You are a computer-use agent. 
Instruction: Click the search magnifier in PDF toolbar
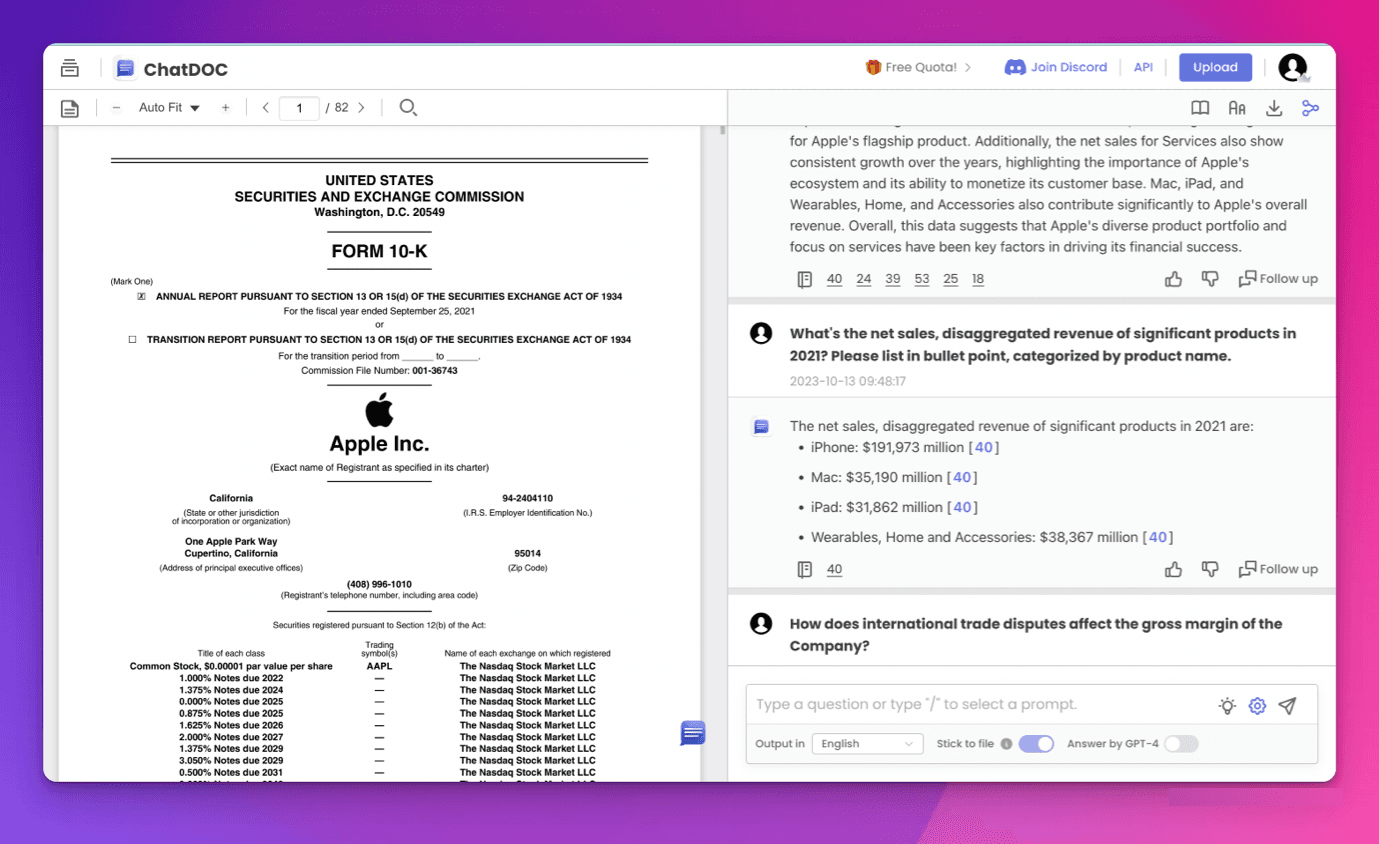(x=407, y=107)
